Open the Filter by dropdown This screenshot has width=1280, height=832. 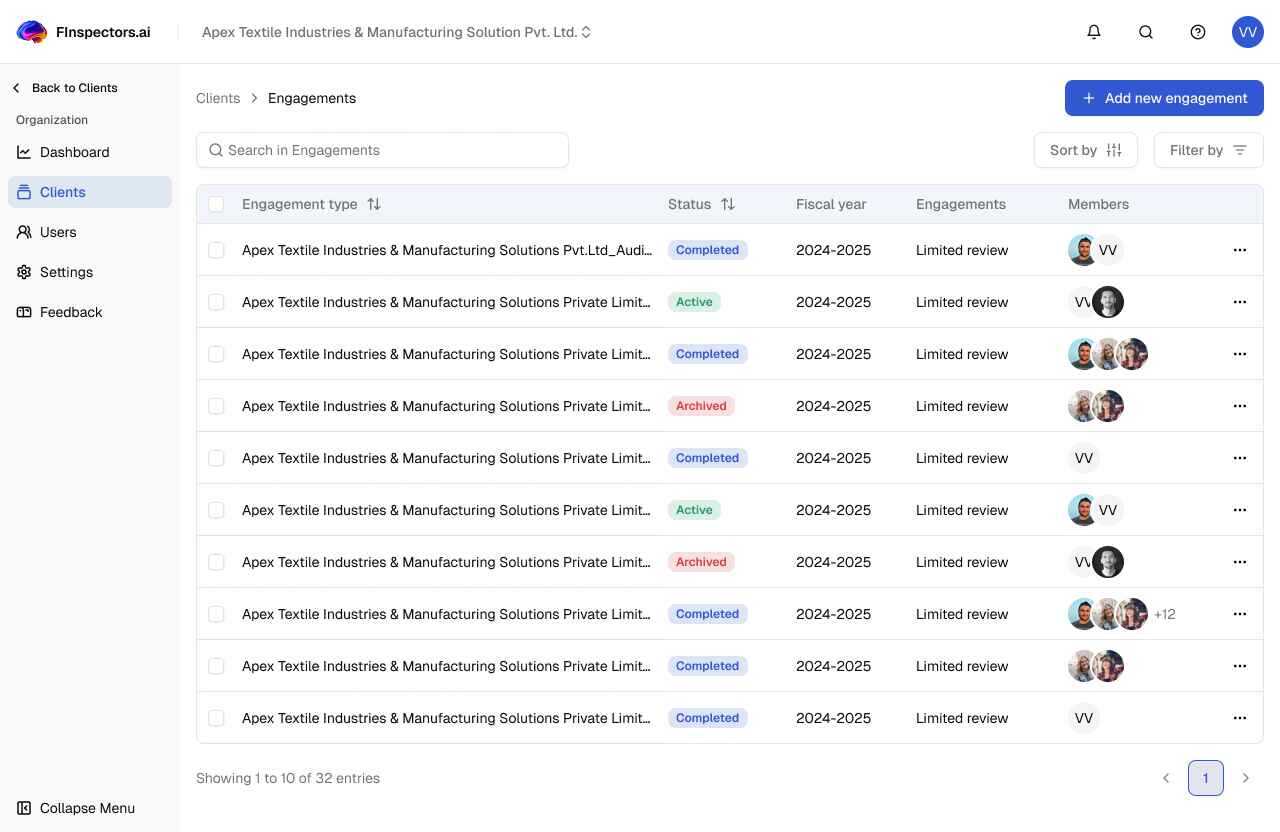click(x=1208, y=150)
